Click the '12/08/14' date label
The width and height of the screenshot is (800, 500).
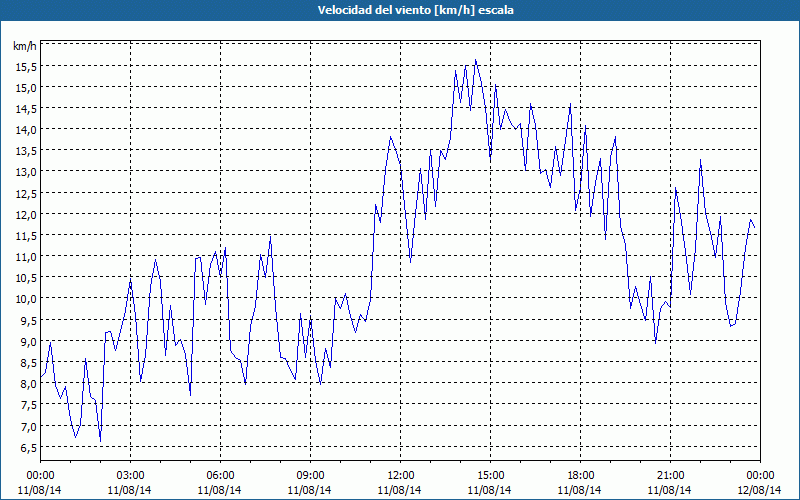coord(760,490)
